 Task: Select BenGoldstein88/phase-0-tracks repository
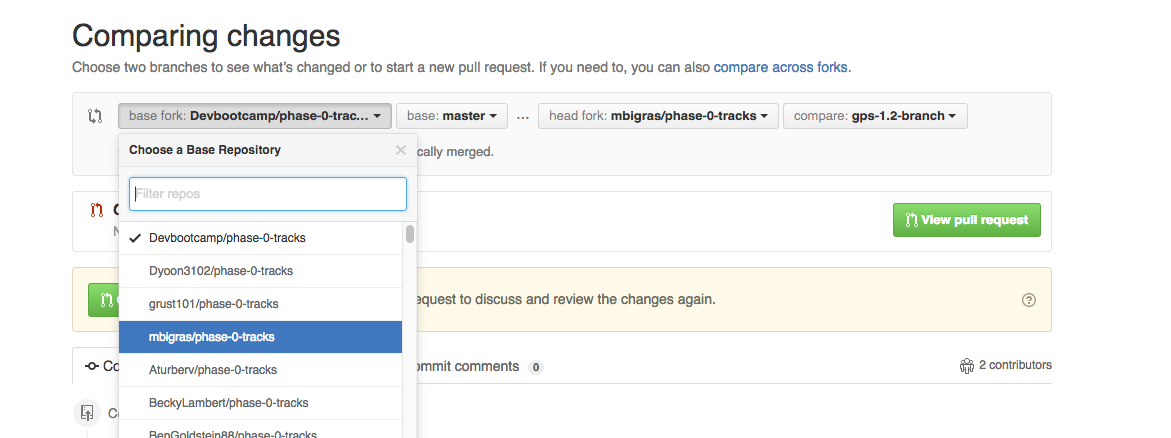coord(261,431)
